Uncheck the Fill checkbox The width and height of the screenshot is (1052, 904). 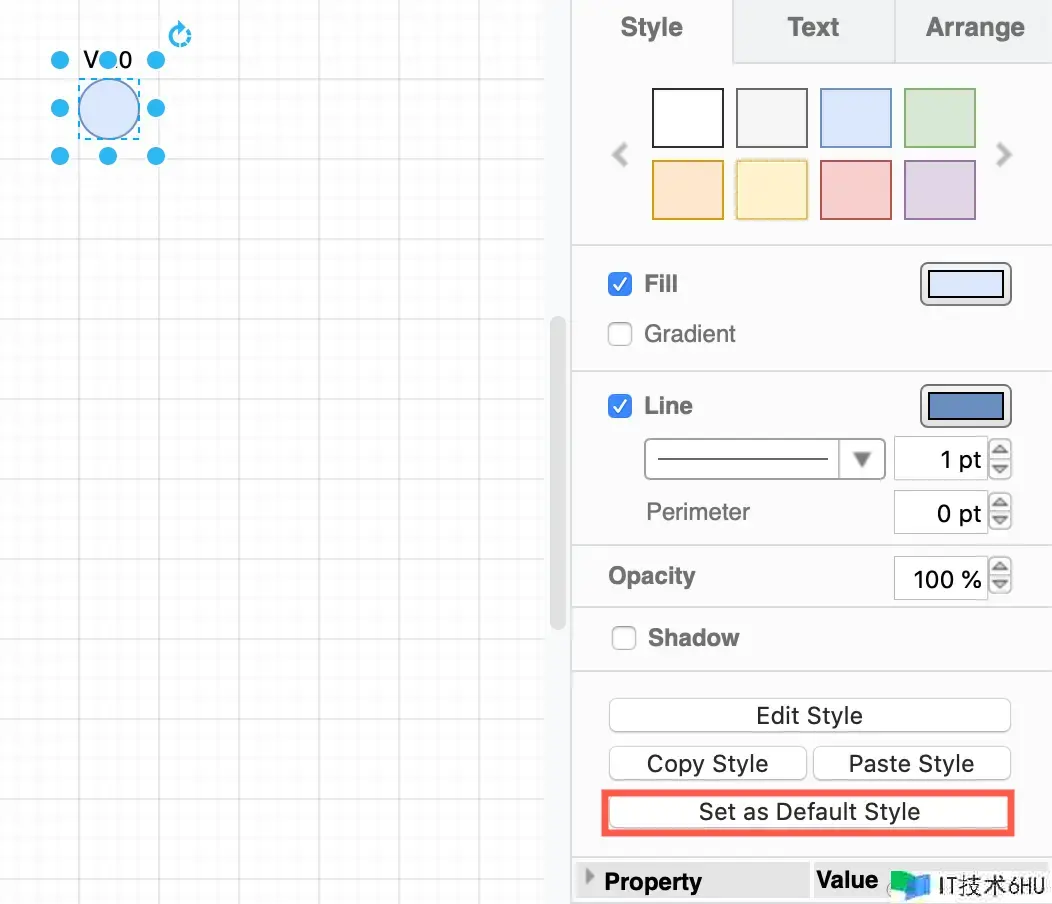621,284
